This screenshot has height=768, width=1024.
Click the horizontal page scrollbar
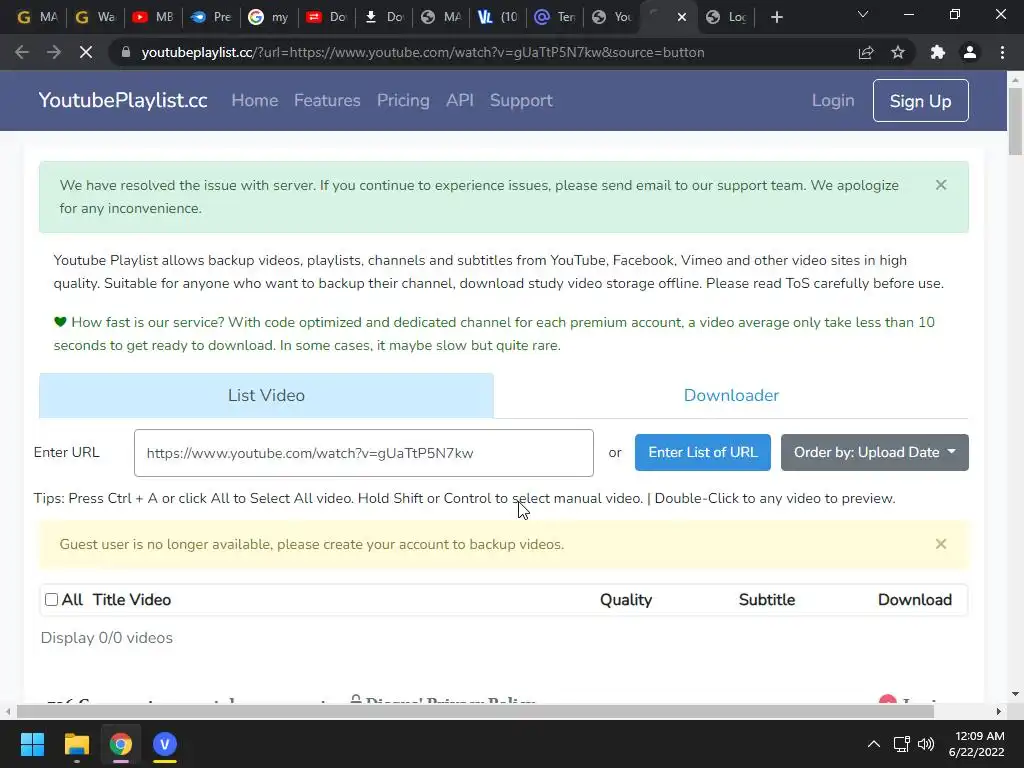[x=475, y=711]
